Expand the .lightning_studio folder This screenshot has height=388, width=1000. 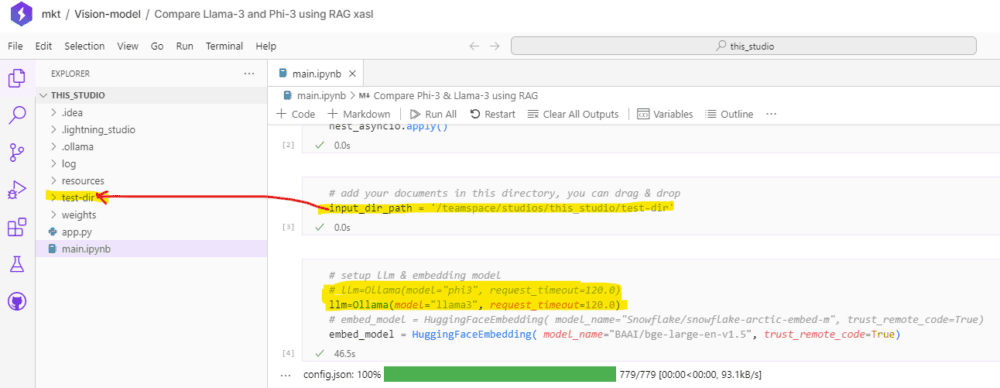tap(54, 130)
